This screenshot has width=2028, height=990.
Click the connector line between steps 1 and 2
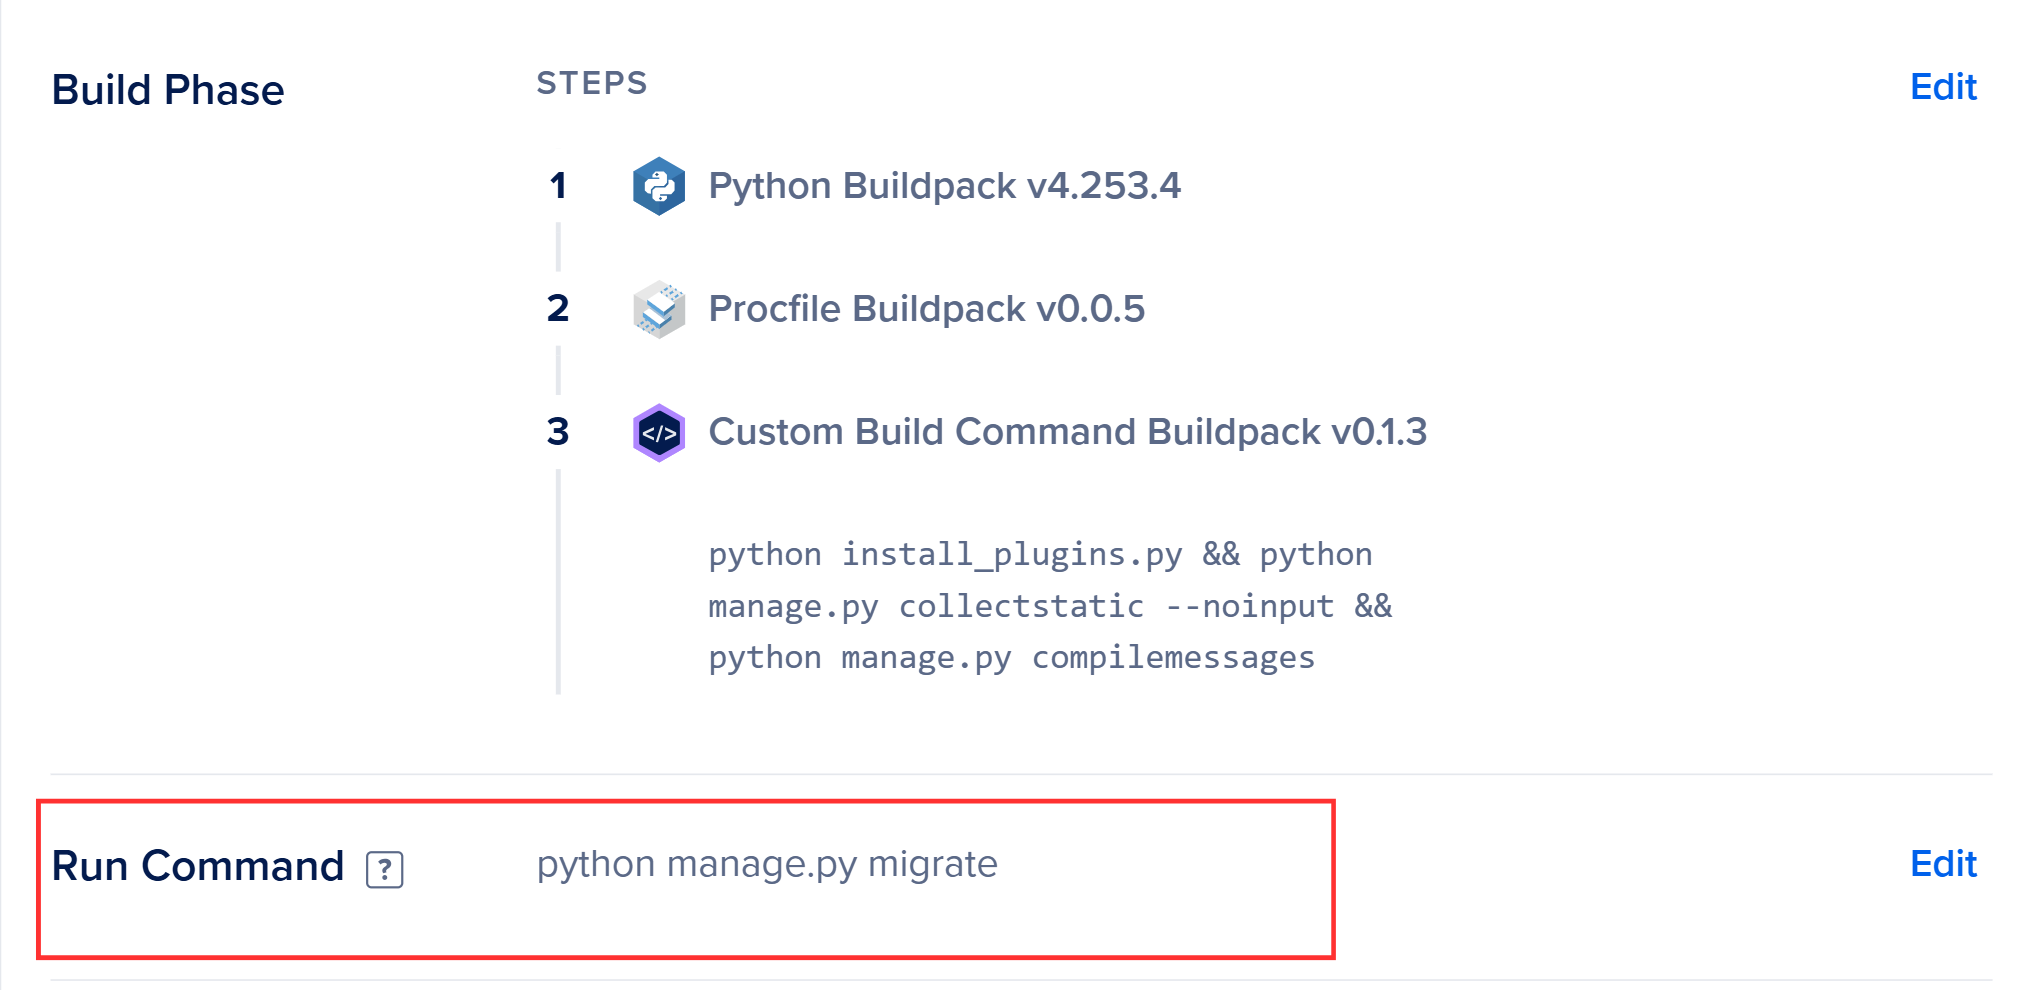pyautogui.click(x=558, y=247)
